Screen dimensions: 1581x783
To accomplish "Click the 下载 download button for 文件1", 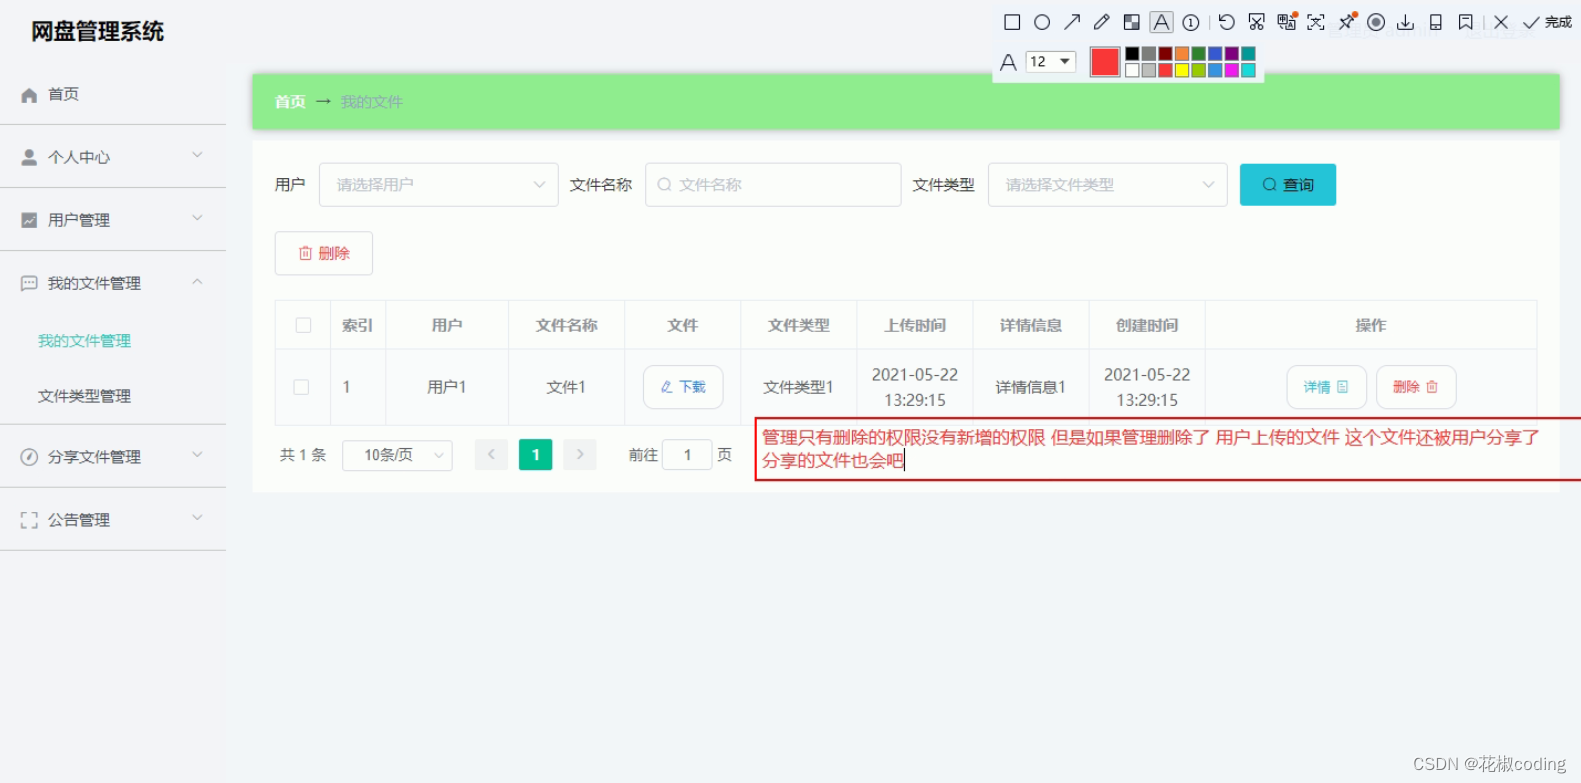I will (683, 387).
